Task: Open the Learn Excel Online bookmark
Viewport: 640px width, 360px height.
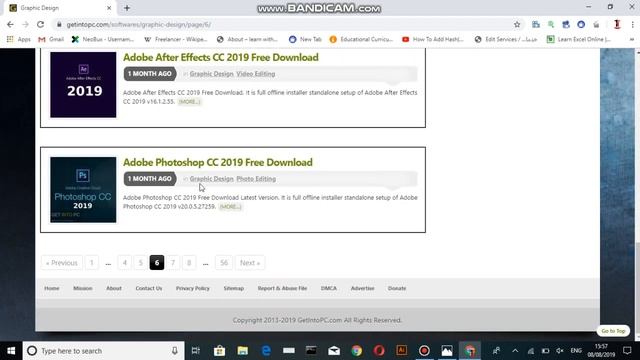Action: coord(579,39)
